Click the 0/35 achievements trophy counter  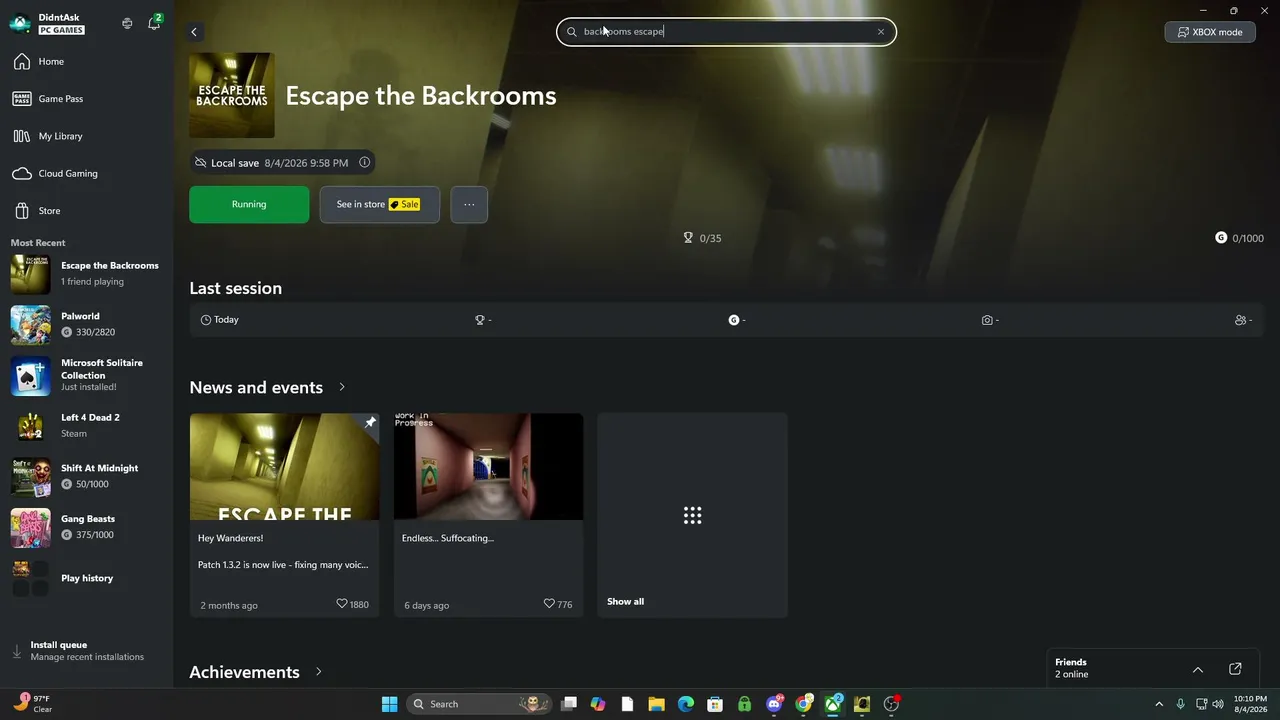click(702, 238)
